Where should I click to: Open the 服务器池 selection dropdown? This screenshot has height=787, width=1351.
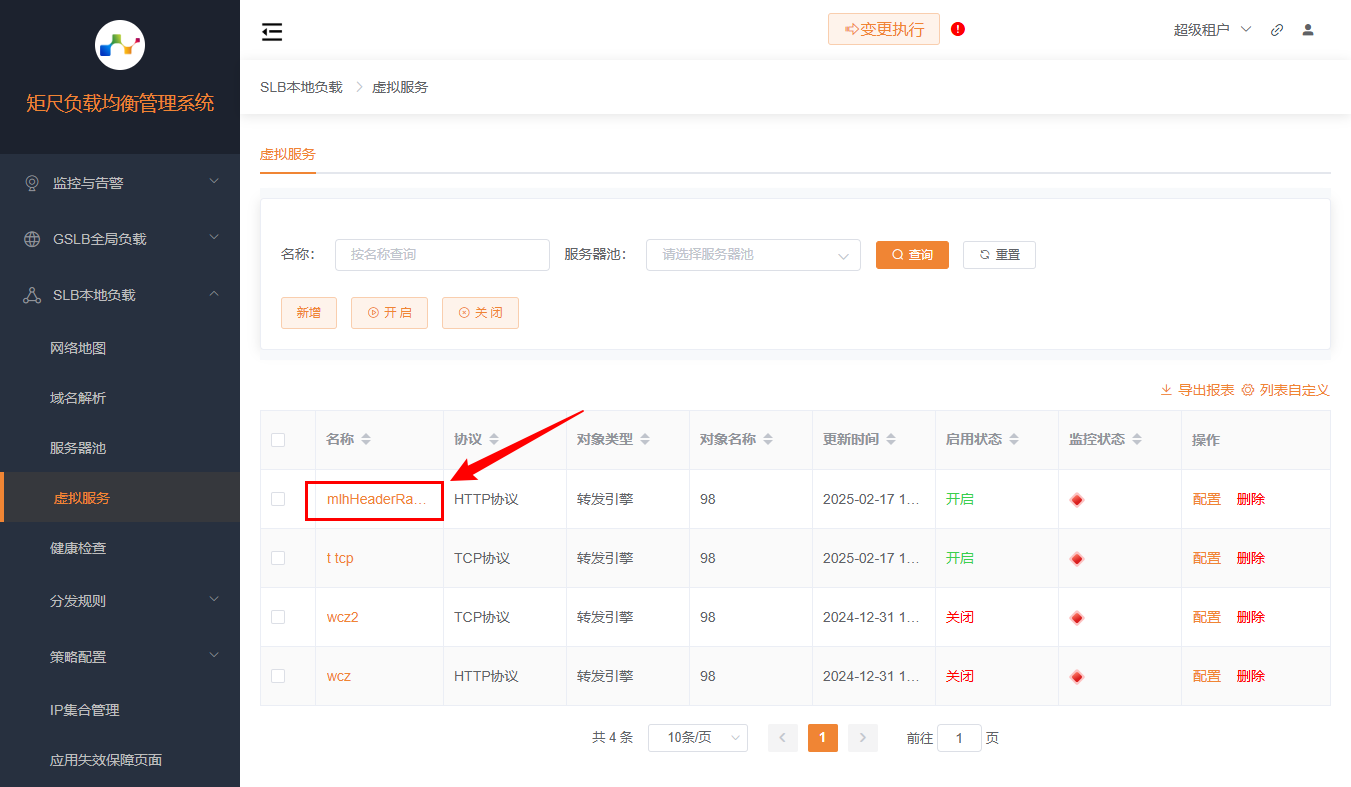pyautogui.click(x=753, y=255)
